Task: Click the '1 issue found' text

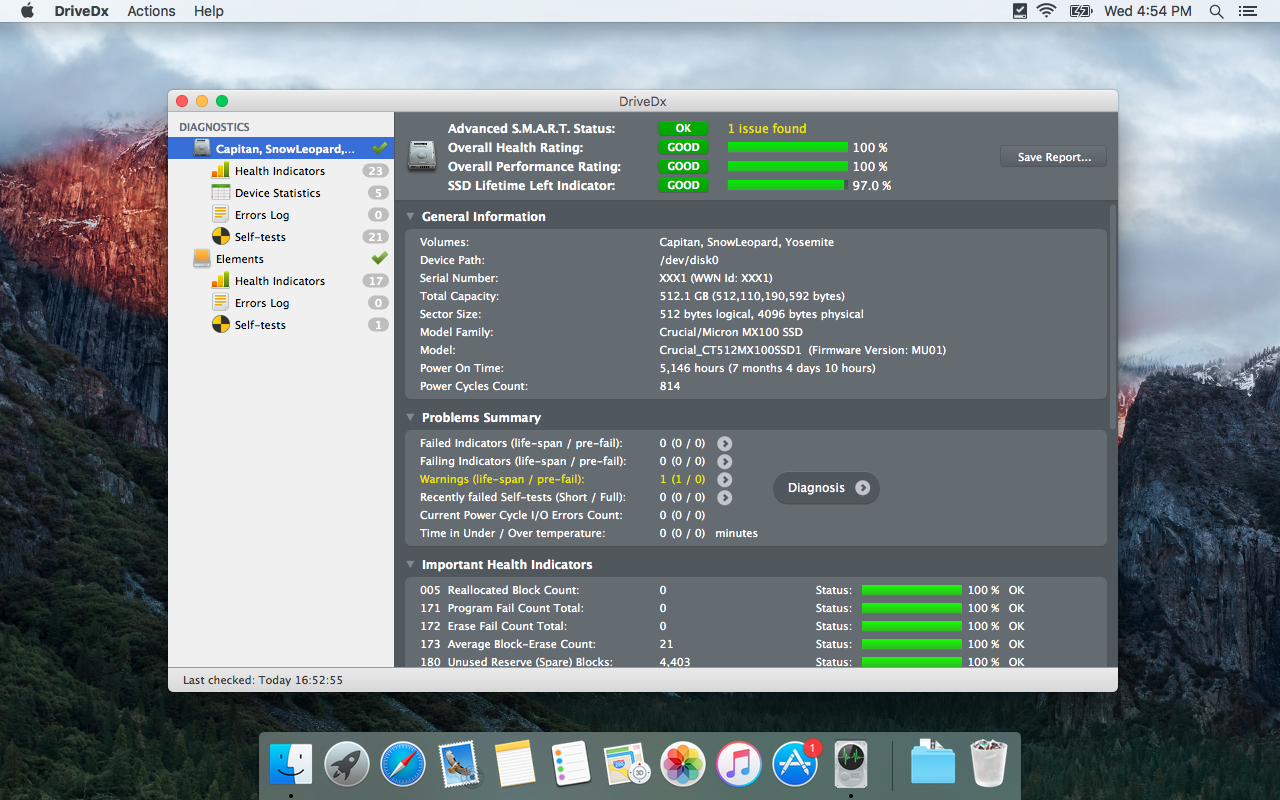Action: pyautogui.click(x=767, y=128)
